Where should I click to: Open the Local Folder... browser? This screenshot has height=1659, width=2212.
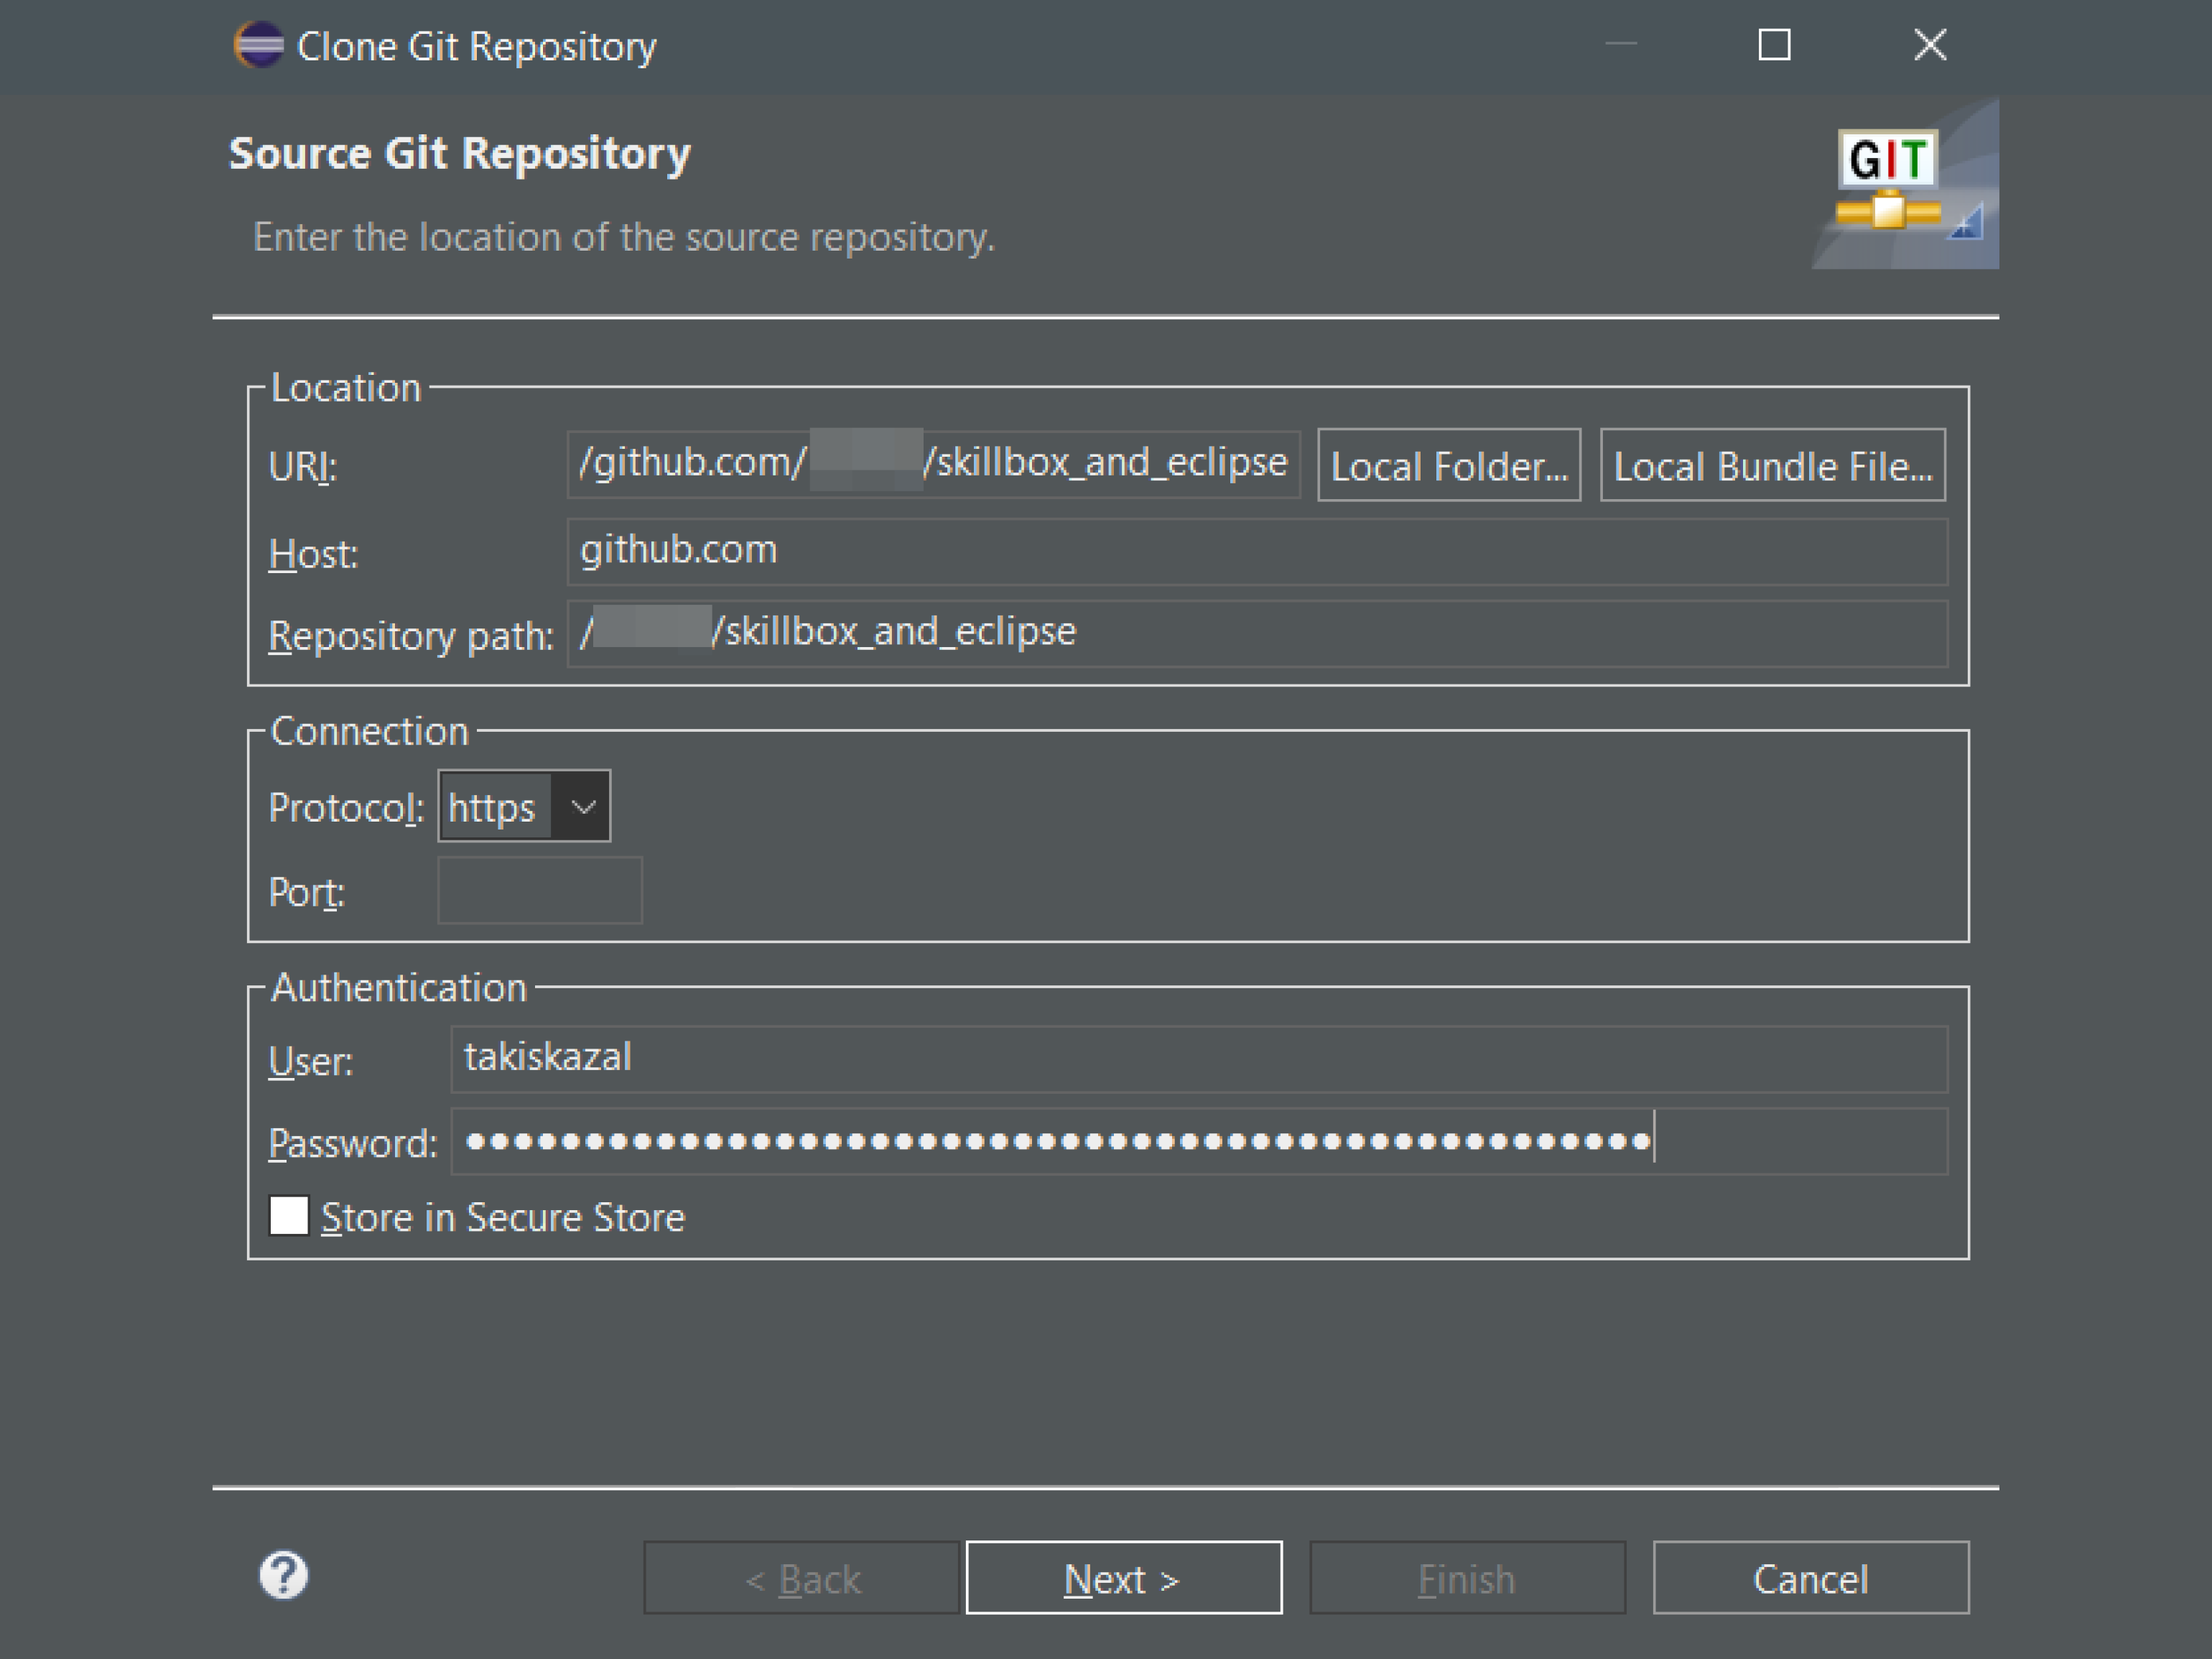tap(1448, 466)
